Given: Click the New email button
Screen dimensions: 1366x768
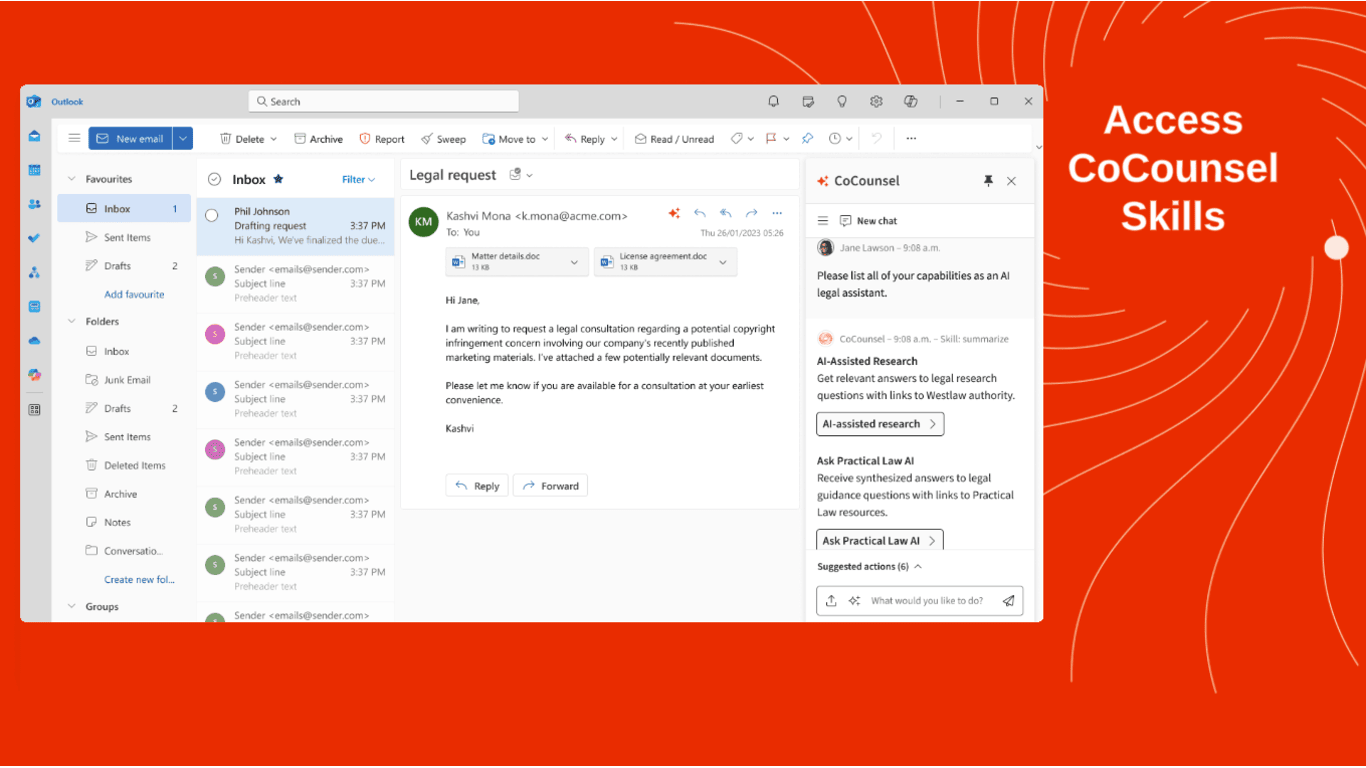Looking at the screenshot, I should [130, 139].
